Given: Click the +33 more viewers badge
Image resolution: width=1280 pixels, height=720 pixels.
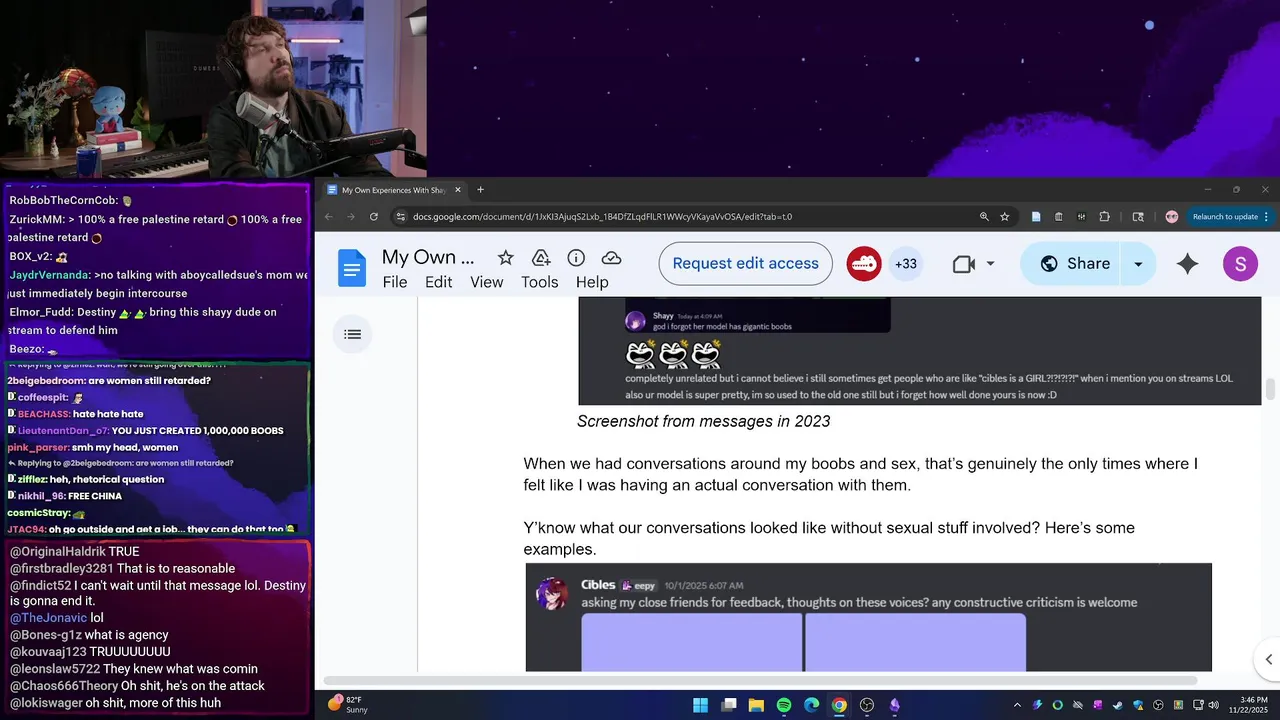Looking at the screenshot, I should 906,264.
